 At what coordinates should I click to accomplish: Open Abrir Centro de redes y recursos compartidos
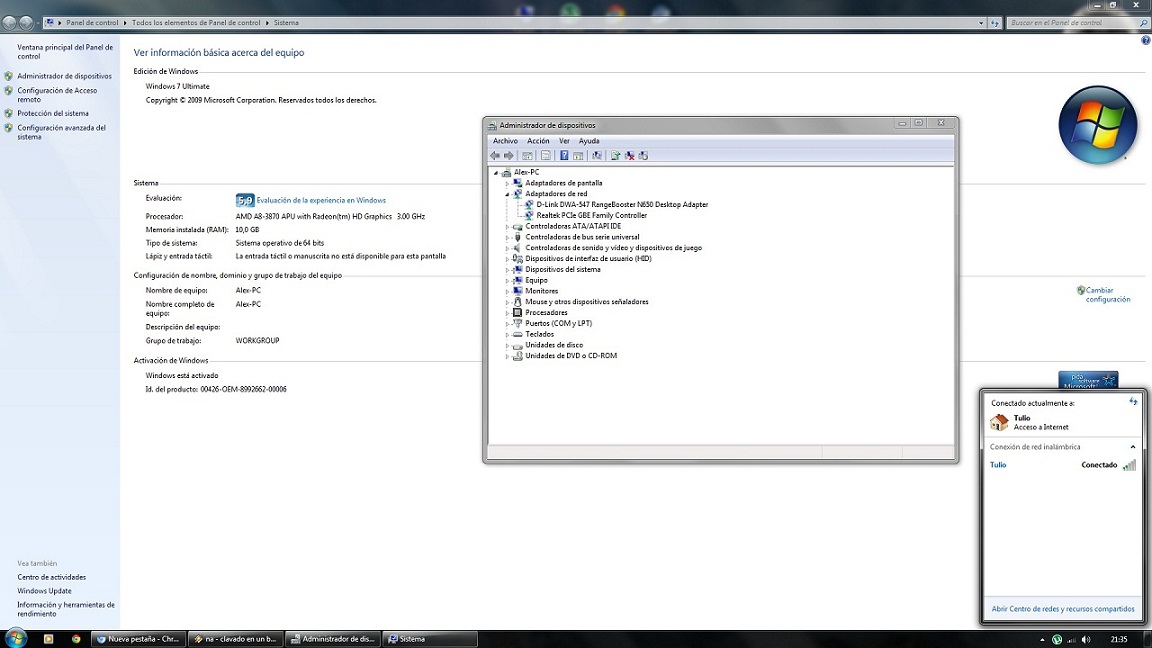[1062, 609]
